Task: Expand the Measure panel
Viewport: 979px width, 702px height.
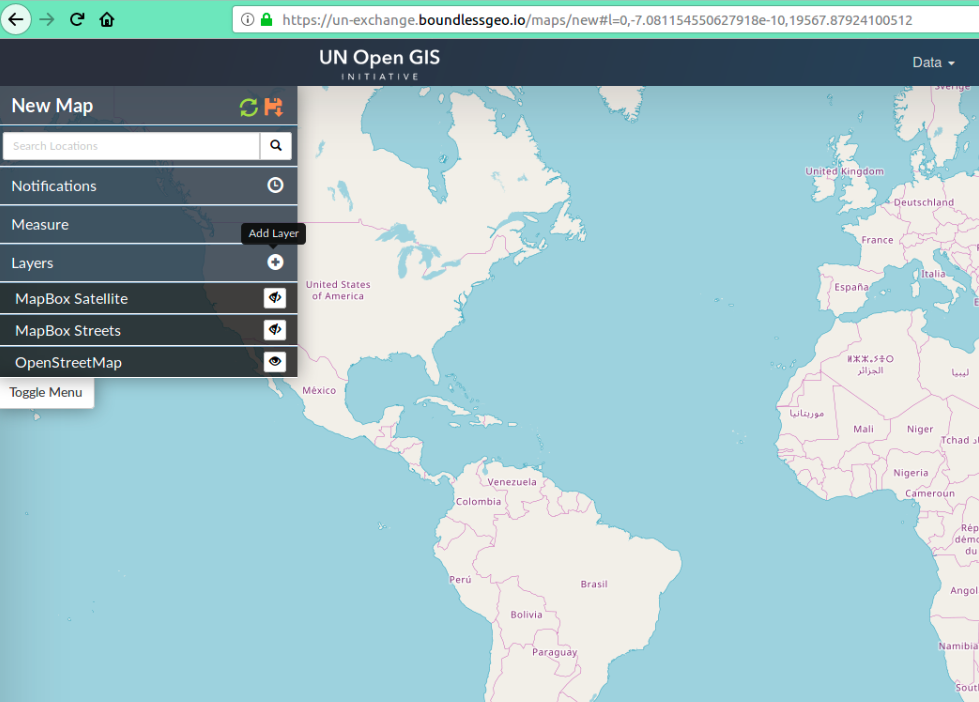Action: coord(40,224)
